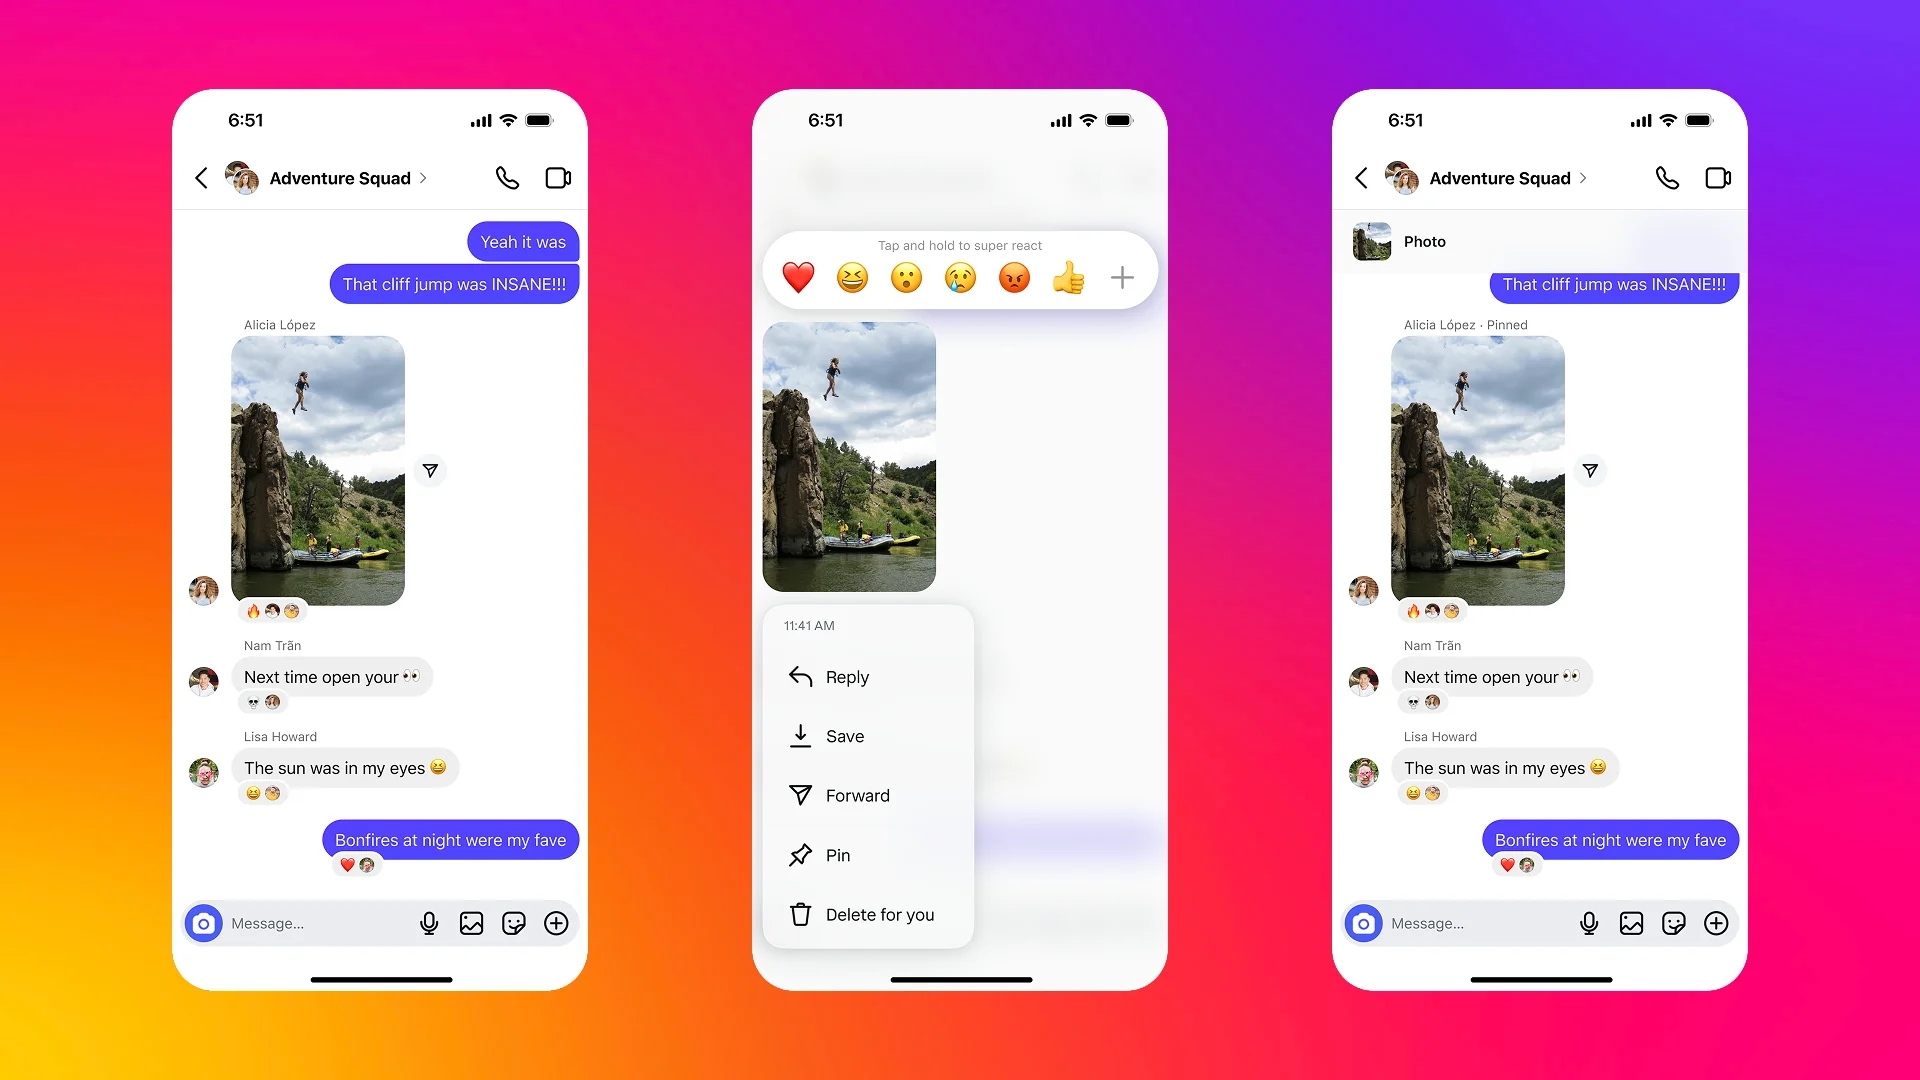This screenshot has width=1920, height=1080.
Task: Tap the microphone icon in message bar
Action: pos(430,923)
